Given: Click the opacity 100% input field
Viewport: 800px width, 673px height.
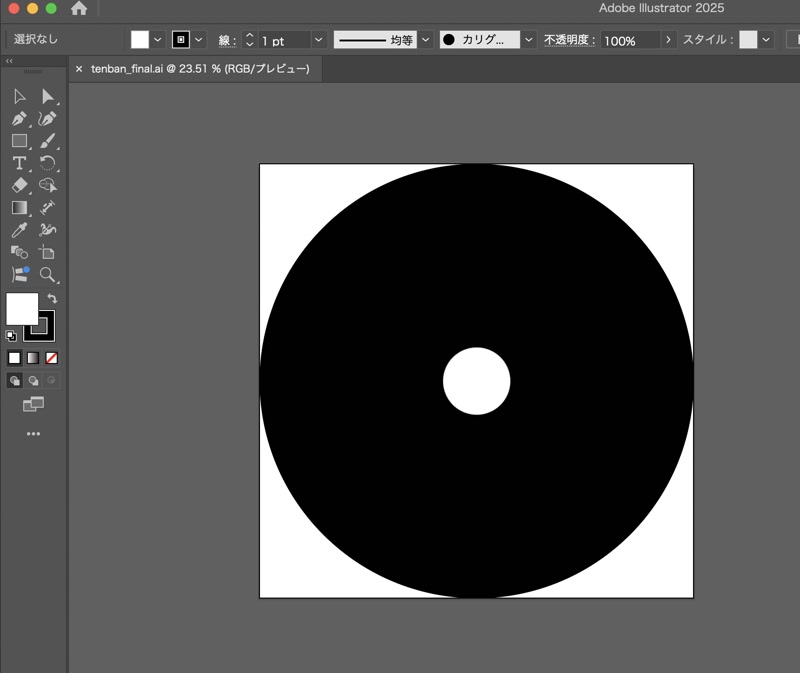Looking at the screenshot, I should click(x=631, y=40).
